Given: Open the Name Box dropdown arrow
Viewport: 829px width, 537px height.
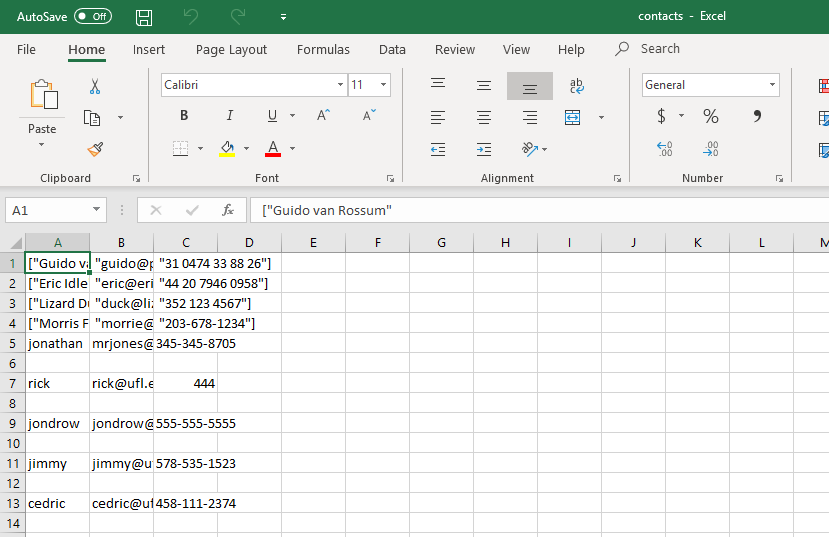Looking at the screenshot, I should [96, 210].
